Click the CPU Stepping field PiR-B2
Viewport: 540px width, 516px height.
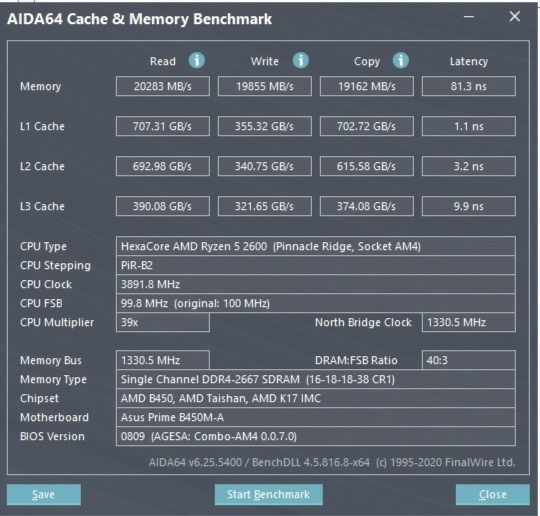(316, 265)
